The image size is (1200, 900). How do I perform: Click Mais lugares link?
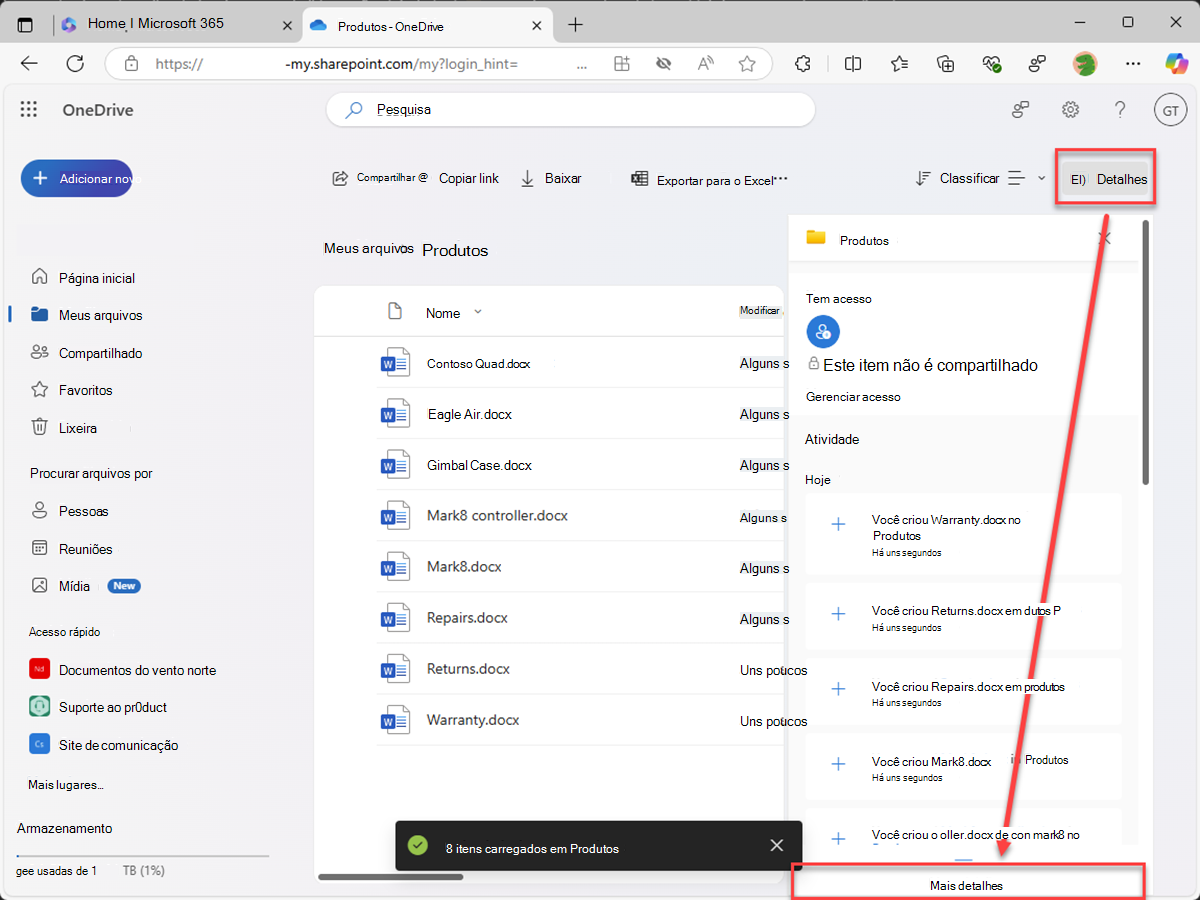pyautogui.click(x=66, y=785)
